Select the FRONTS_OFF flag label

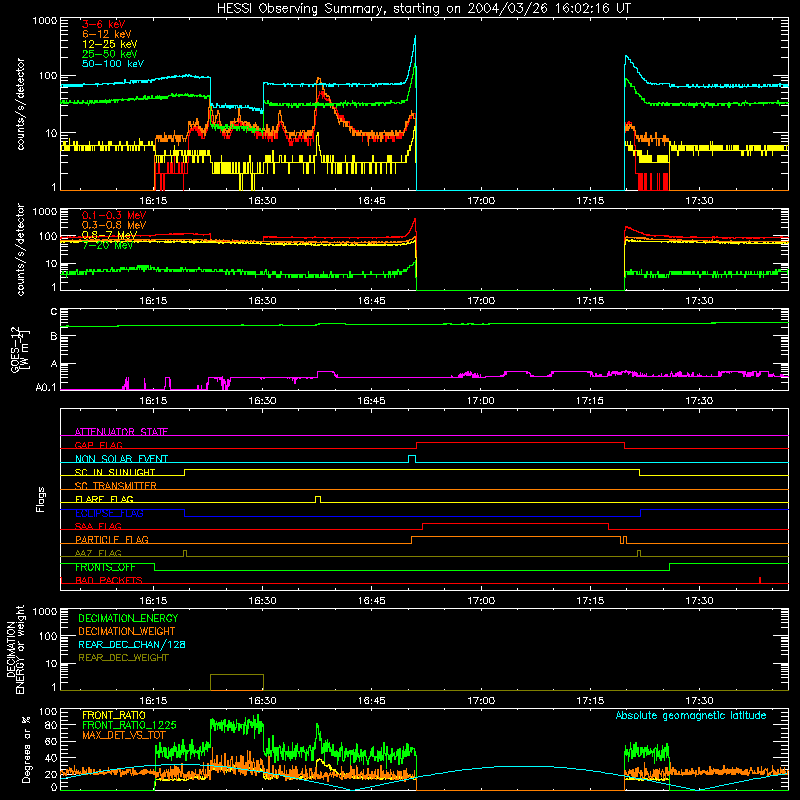tap(105, 567)
